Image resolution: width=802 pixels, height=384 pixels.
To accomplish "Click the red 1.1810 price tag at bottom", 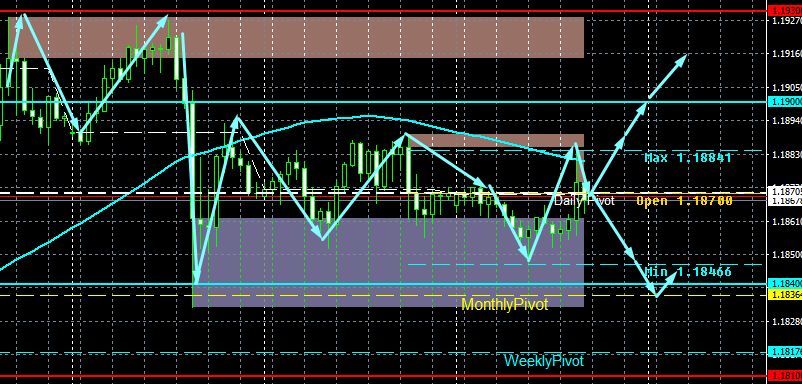I will (x=785, y=376).
